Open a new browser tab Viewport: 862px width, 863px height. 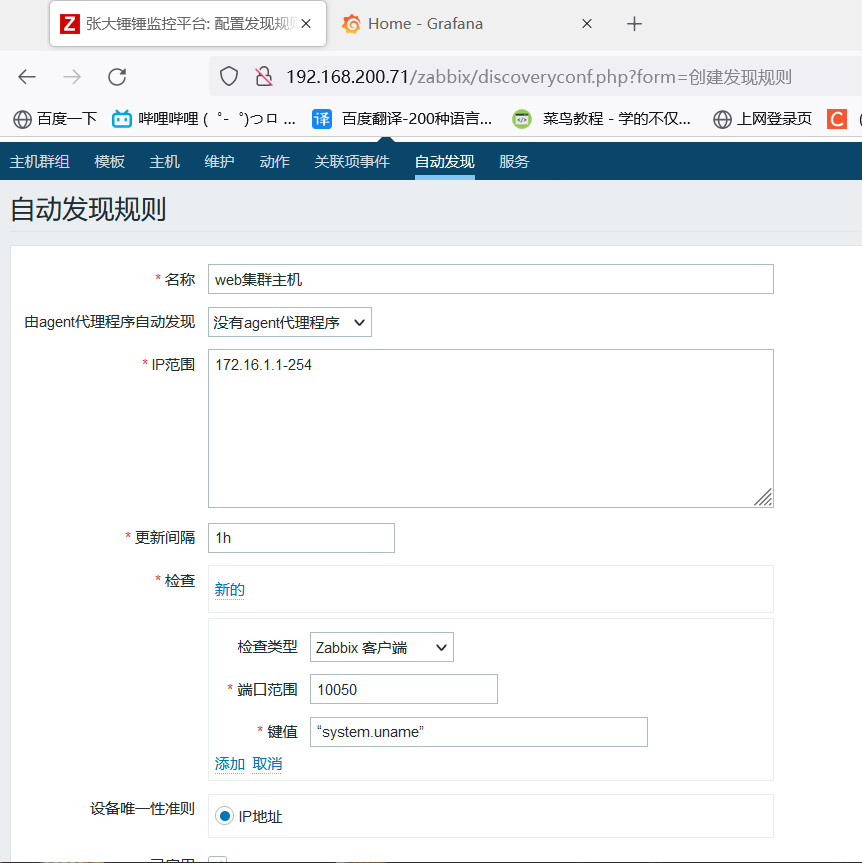point(634,24)
